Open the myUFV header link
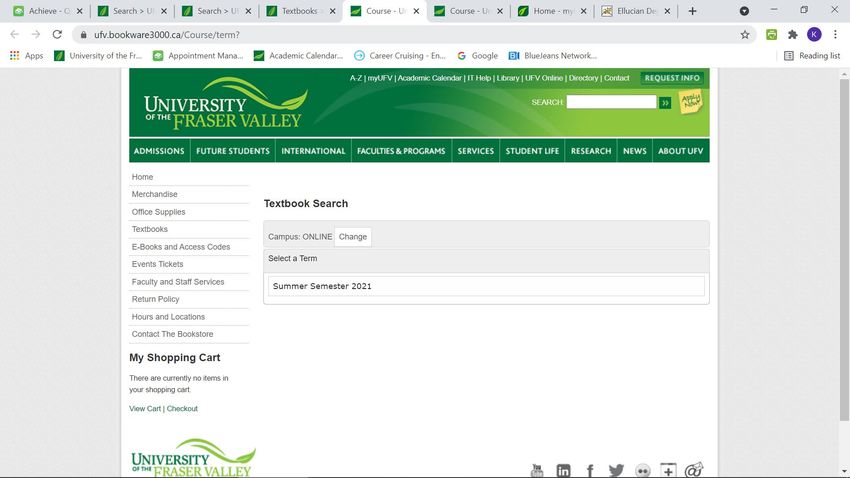This screenshot has height=478, width=850. tap(380, 78)
